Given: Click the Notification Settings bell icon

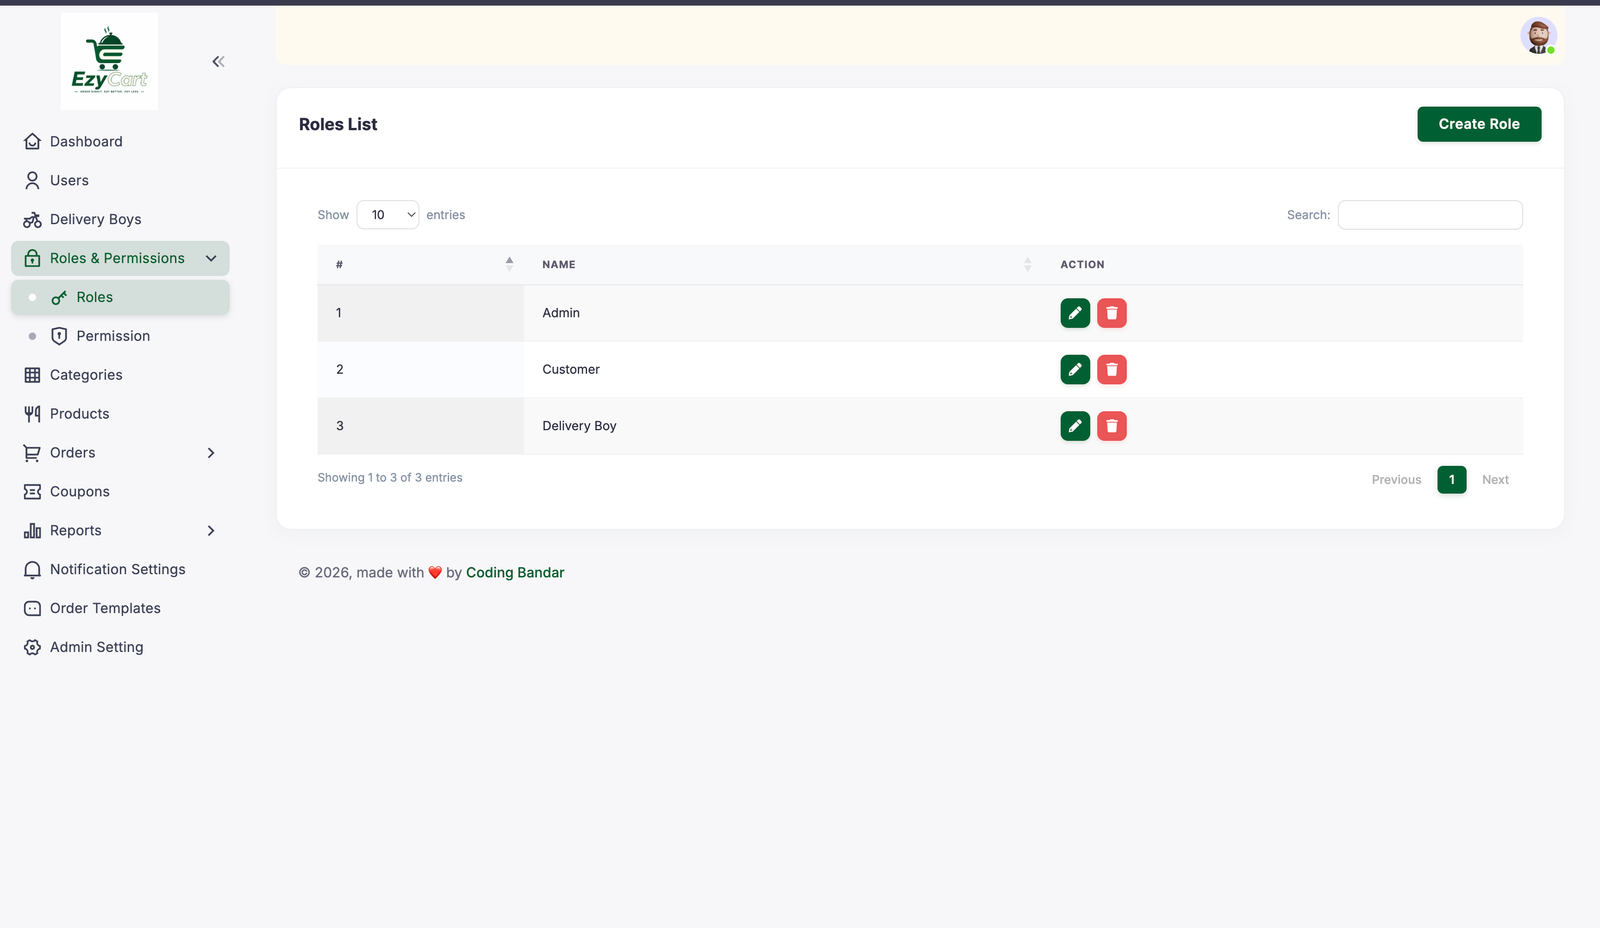Looking at the screenshot, I should point(32,570).
